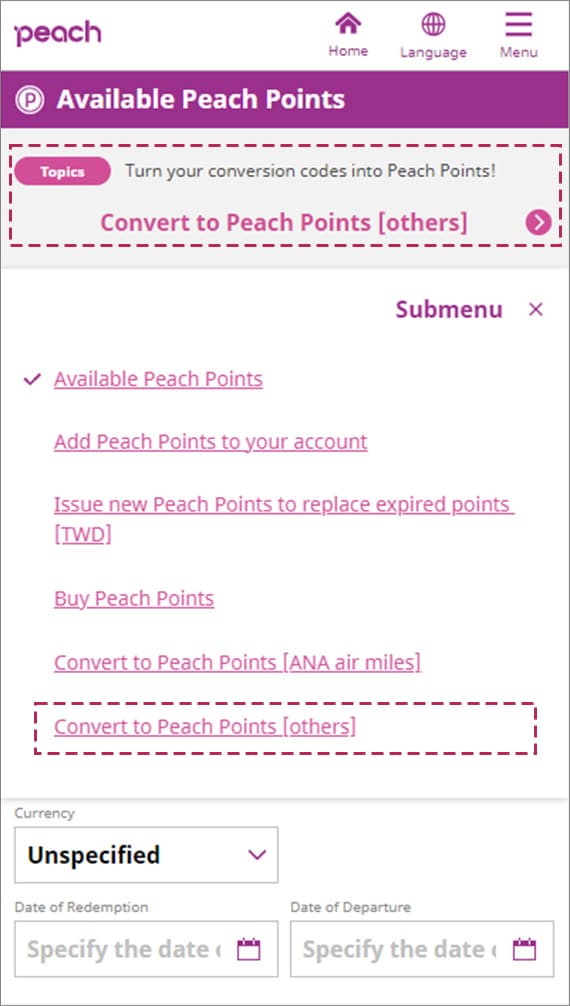Open Issue new Peach Points [TWD] link

284,520
